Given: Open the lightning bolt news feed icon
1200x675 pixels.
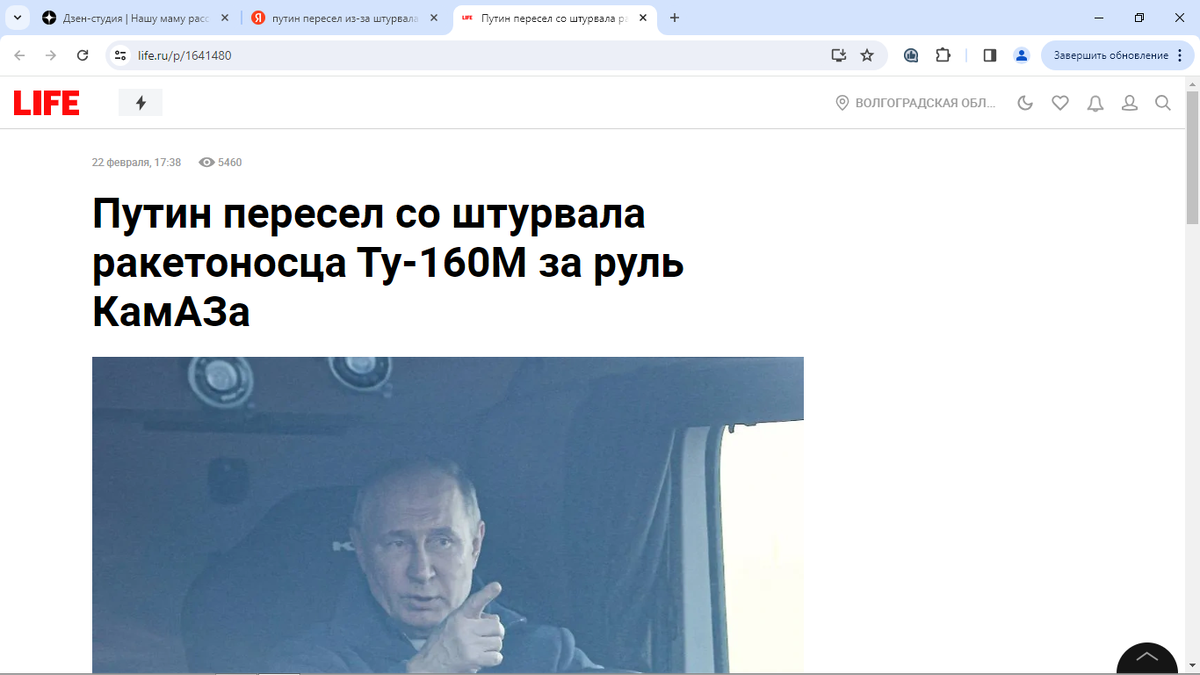Looking at the screenshot, I should 141,103.
